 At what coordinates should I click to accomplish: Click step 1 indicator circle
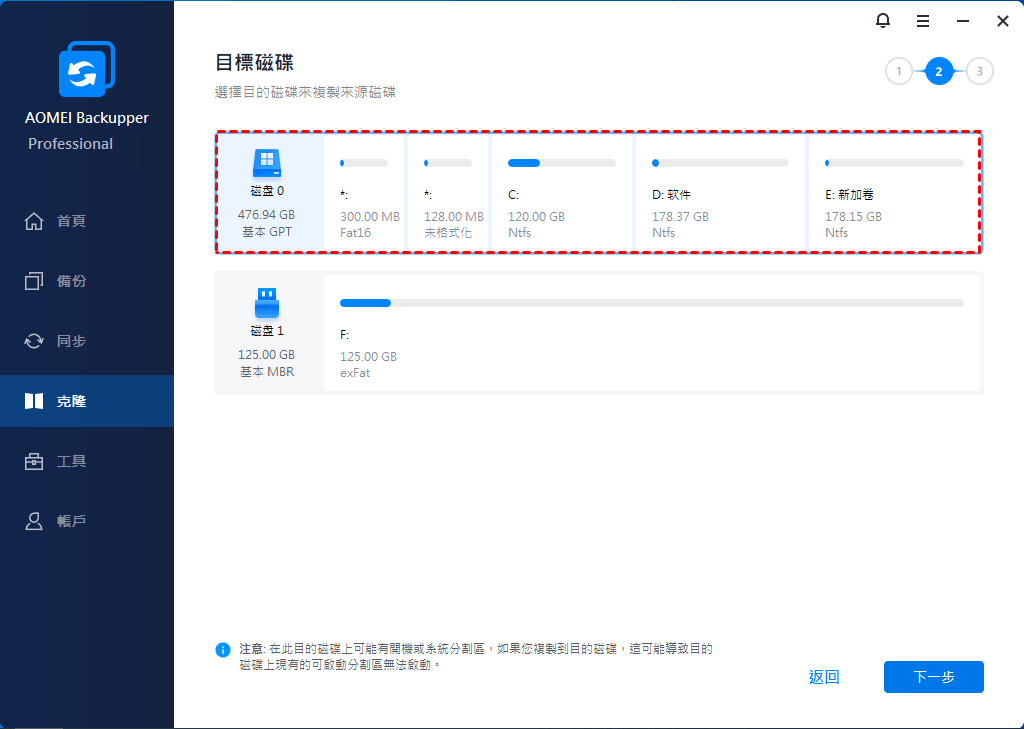point(899,71)
